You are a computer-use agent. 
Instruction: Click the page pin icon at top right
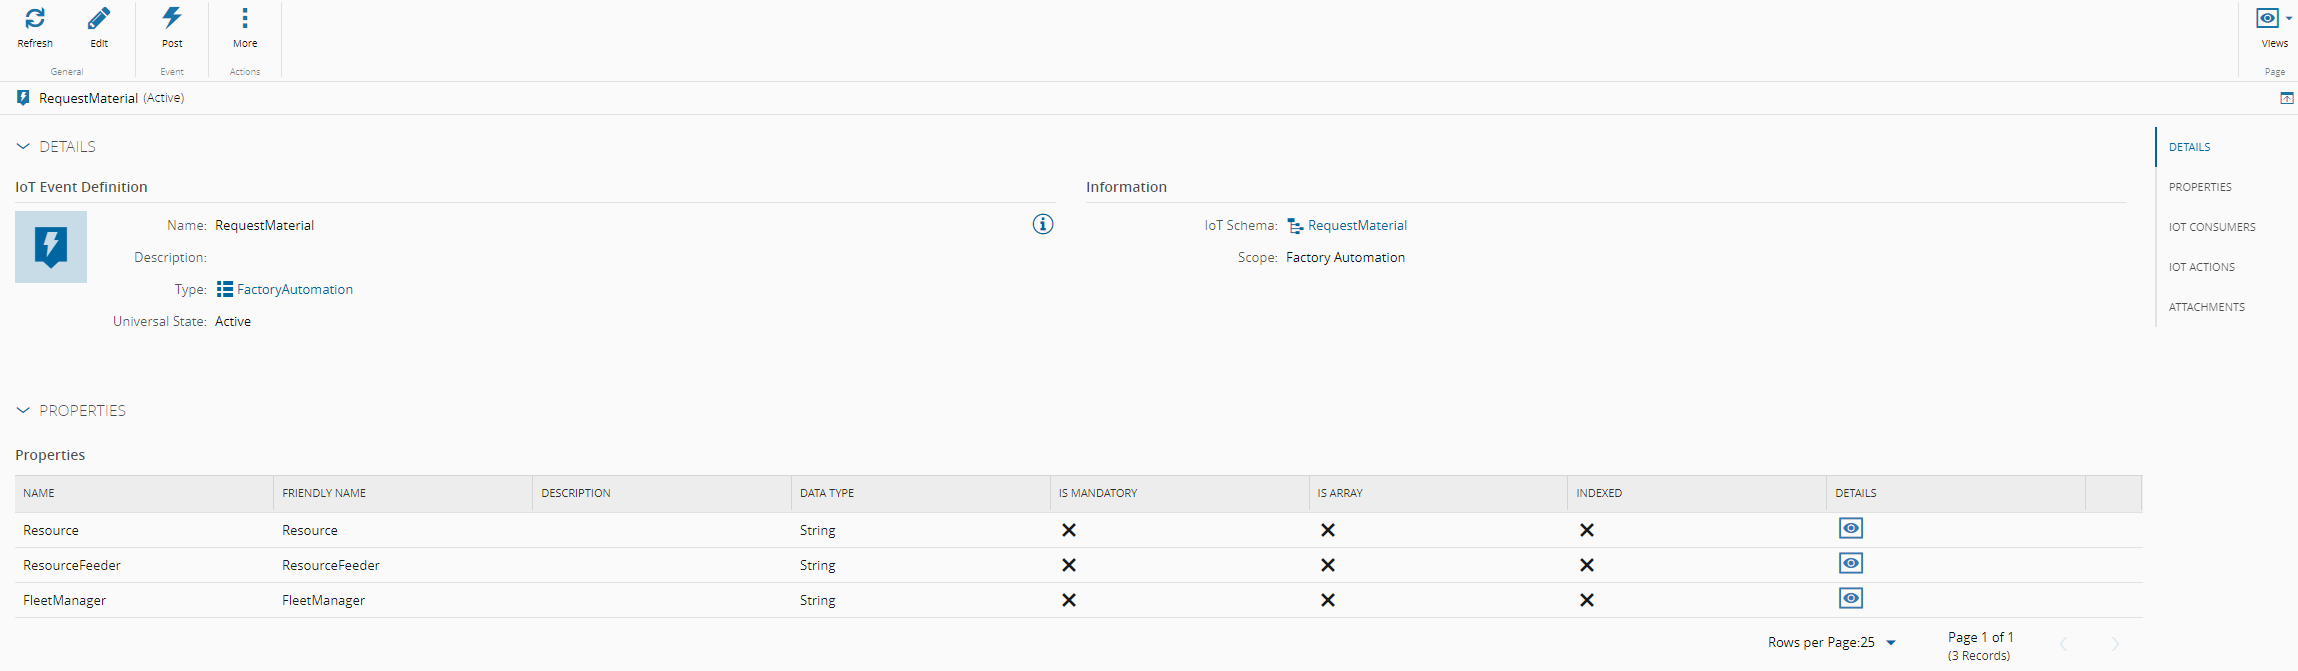[x=2286, y=98]
